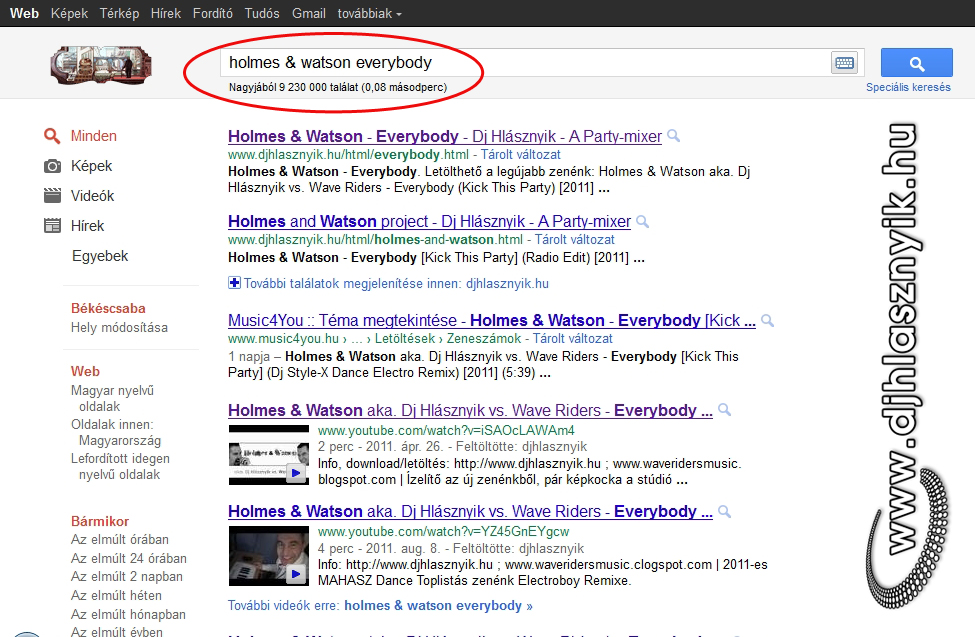Filter results to Az elmúlt hónapban
Viewport: 975px width, 637px height.
tap(128, 615)
